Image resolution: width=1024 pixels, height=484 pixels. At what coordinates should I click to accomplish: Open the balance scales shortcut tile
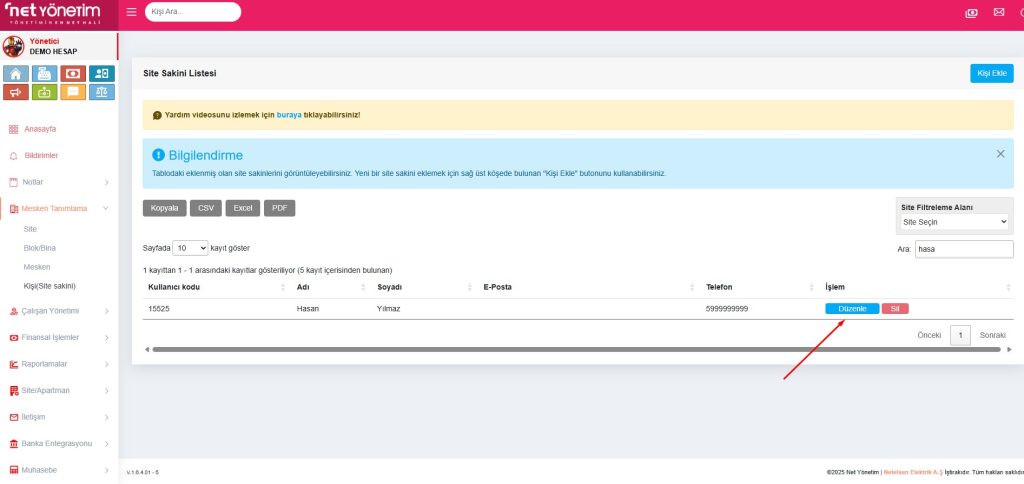[101, 92]
